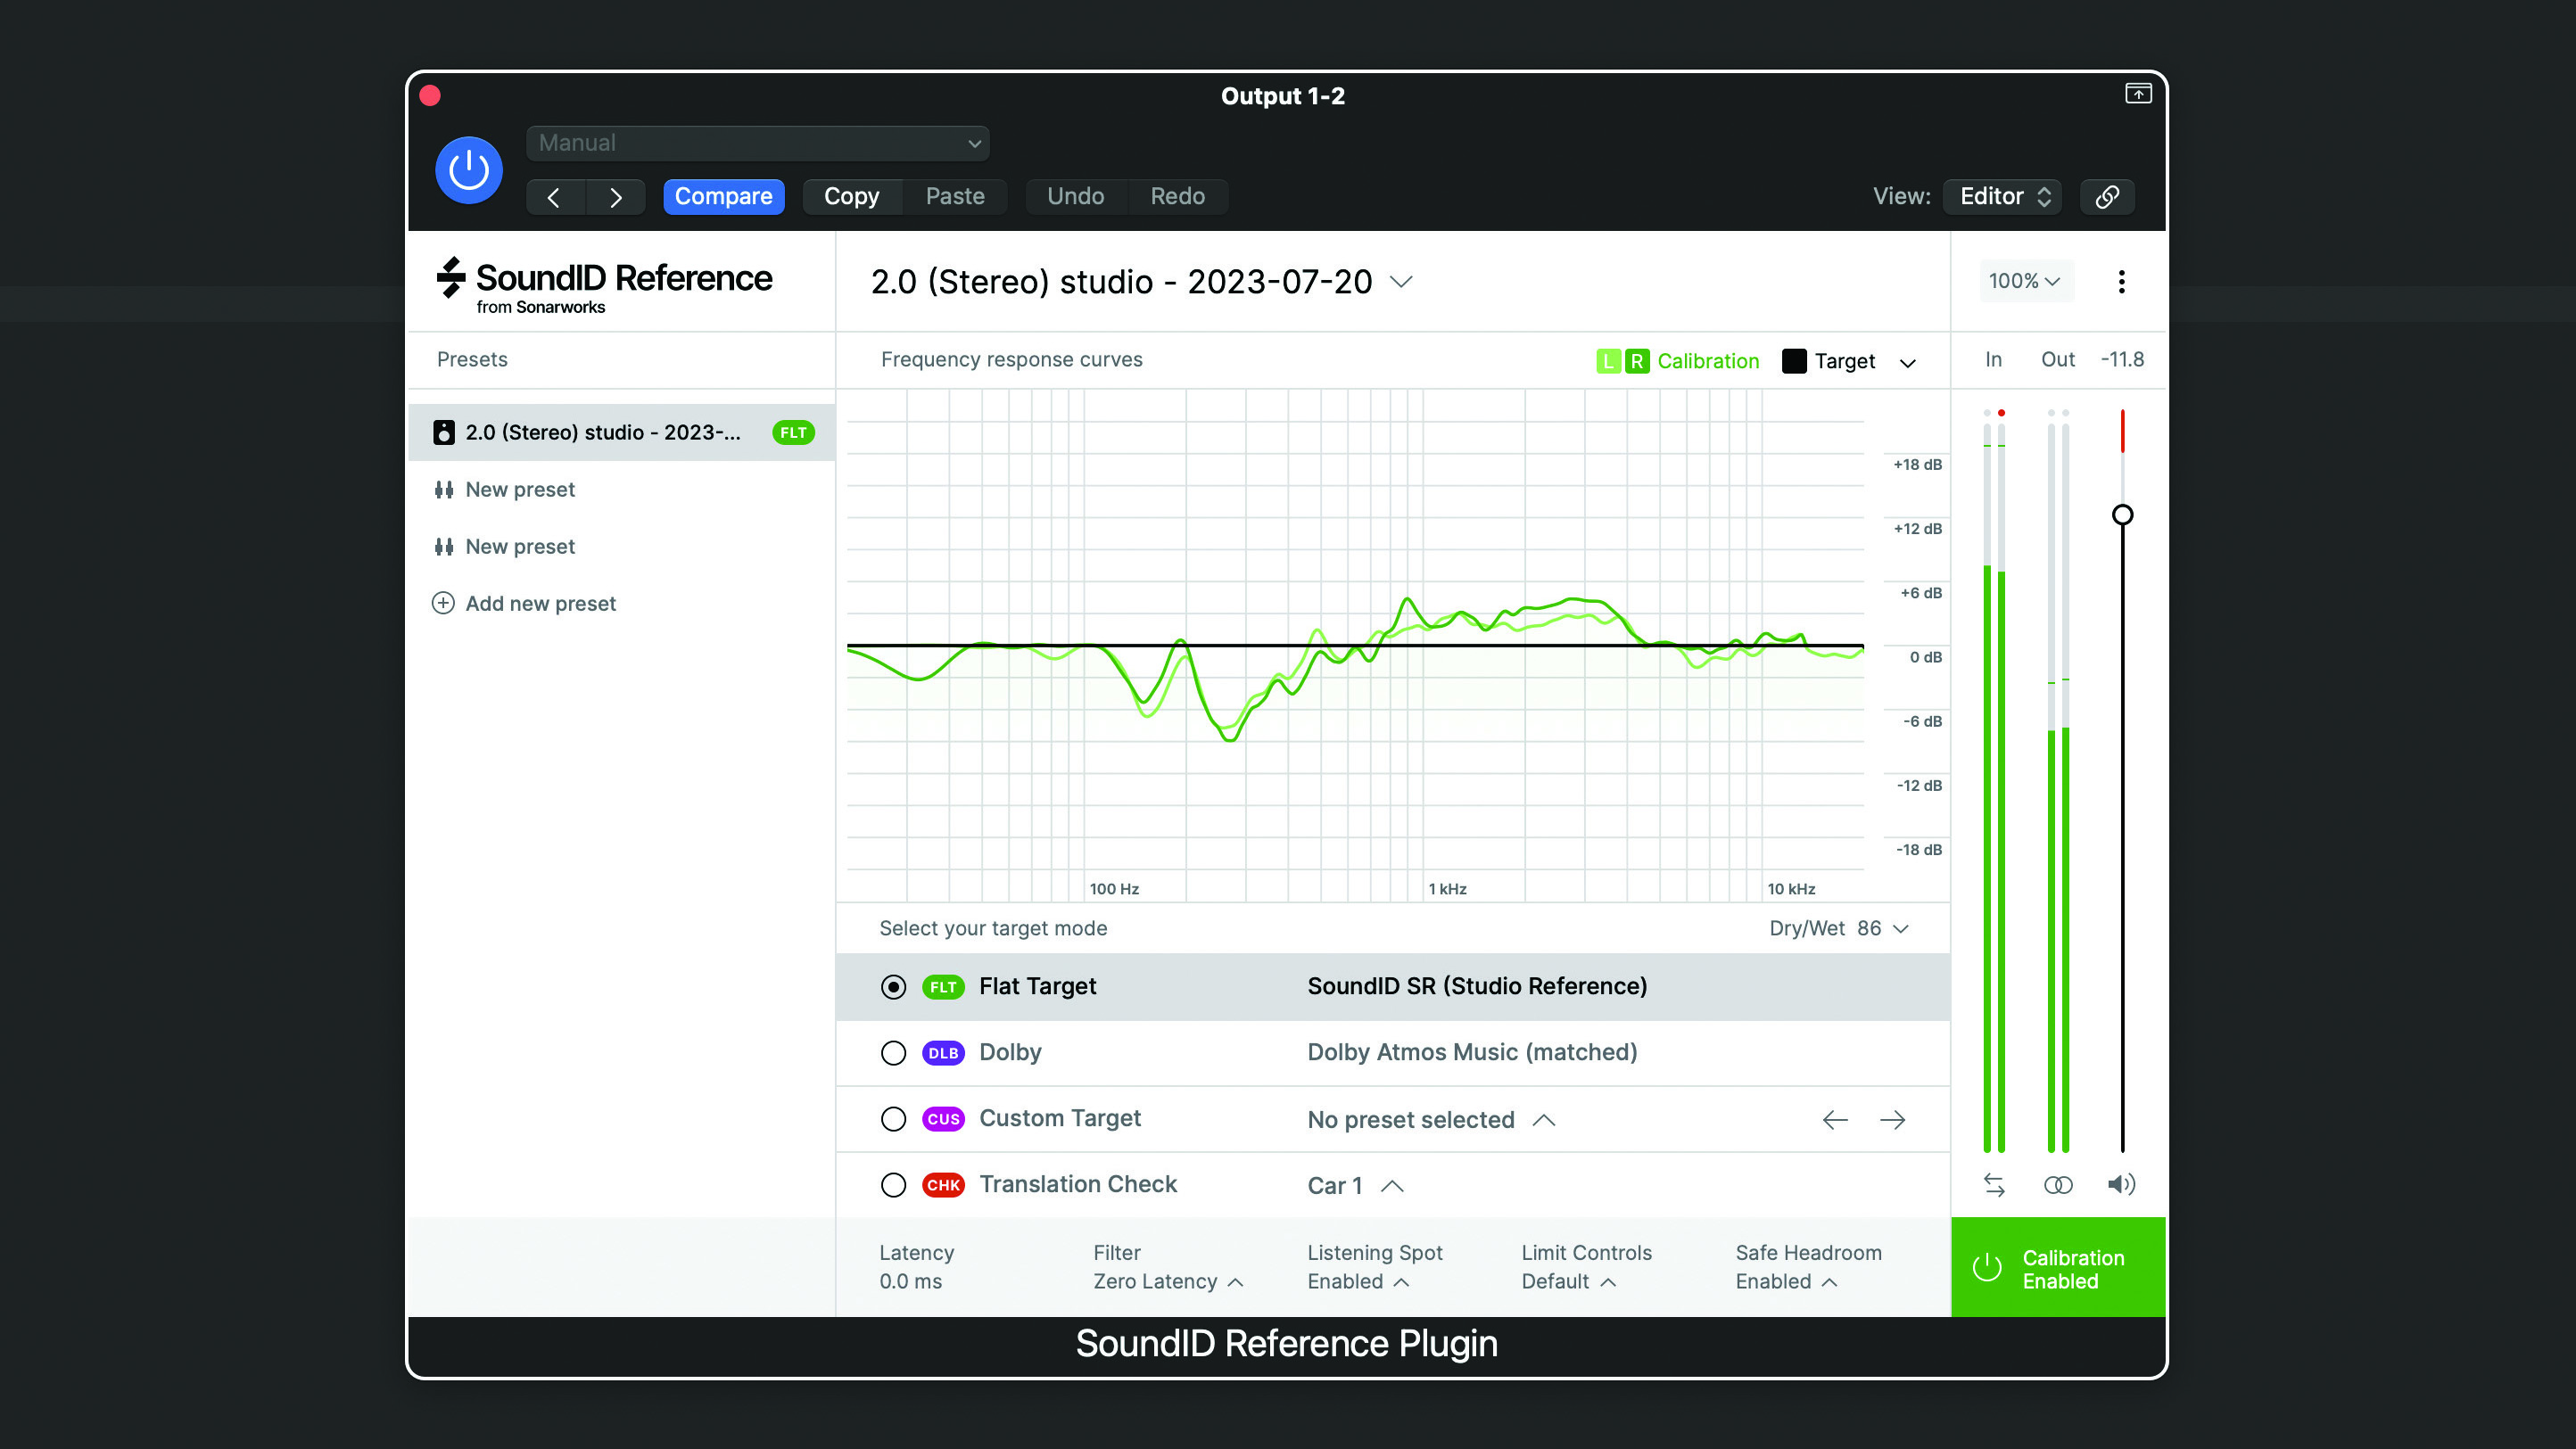Open the window expand icon in title bar
The height and width of the screenshot is (1449, 2576).
[x=2137, y=94]
